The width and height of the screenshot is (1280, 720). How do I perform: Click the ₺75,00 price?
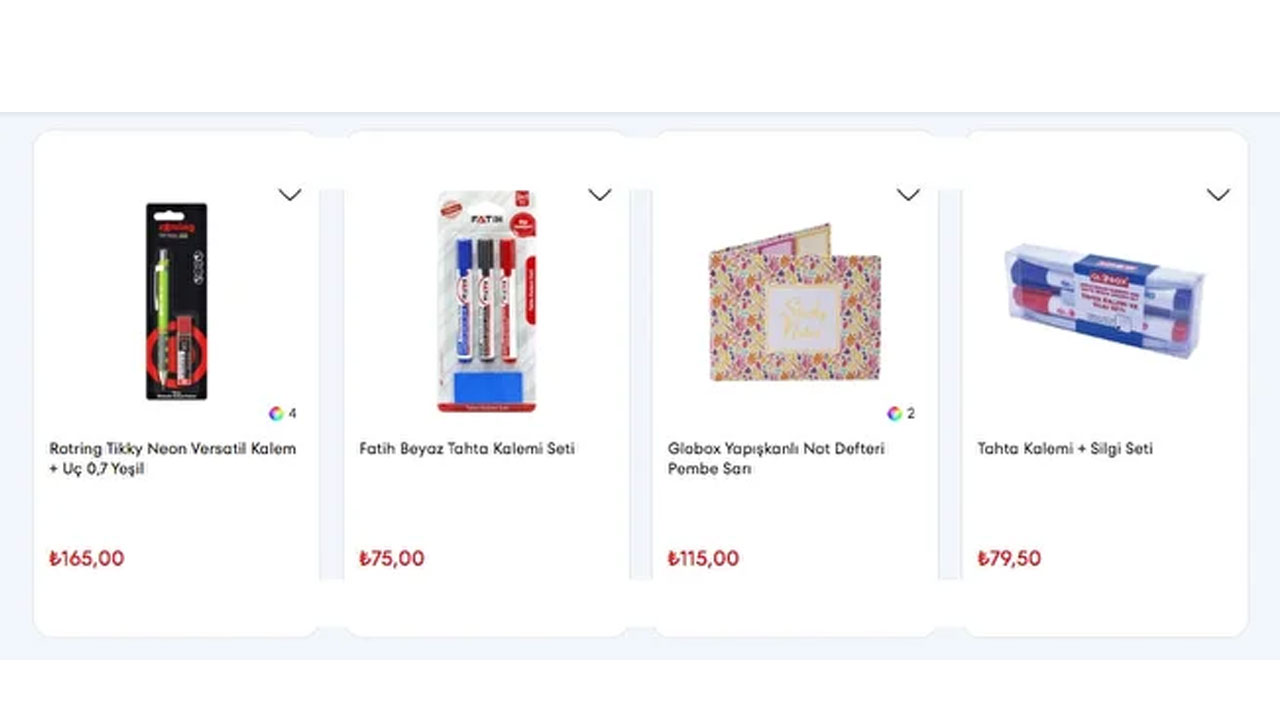click(x=392, y=558)
